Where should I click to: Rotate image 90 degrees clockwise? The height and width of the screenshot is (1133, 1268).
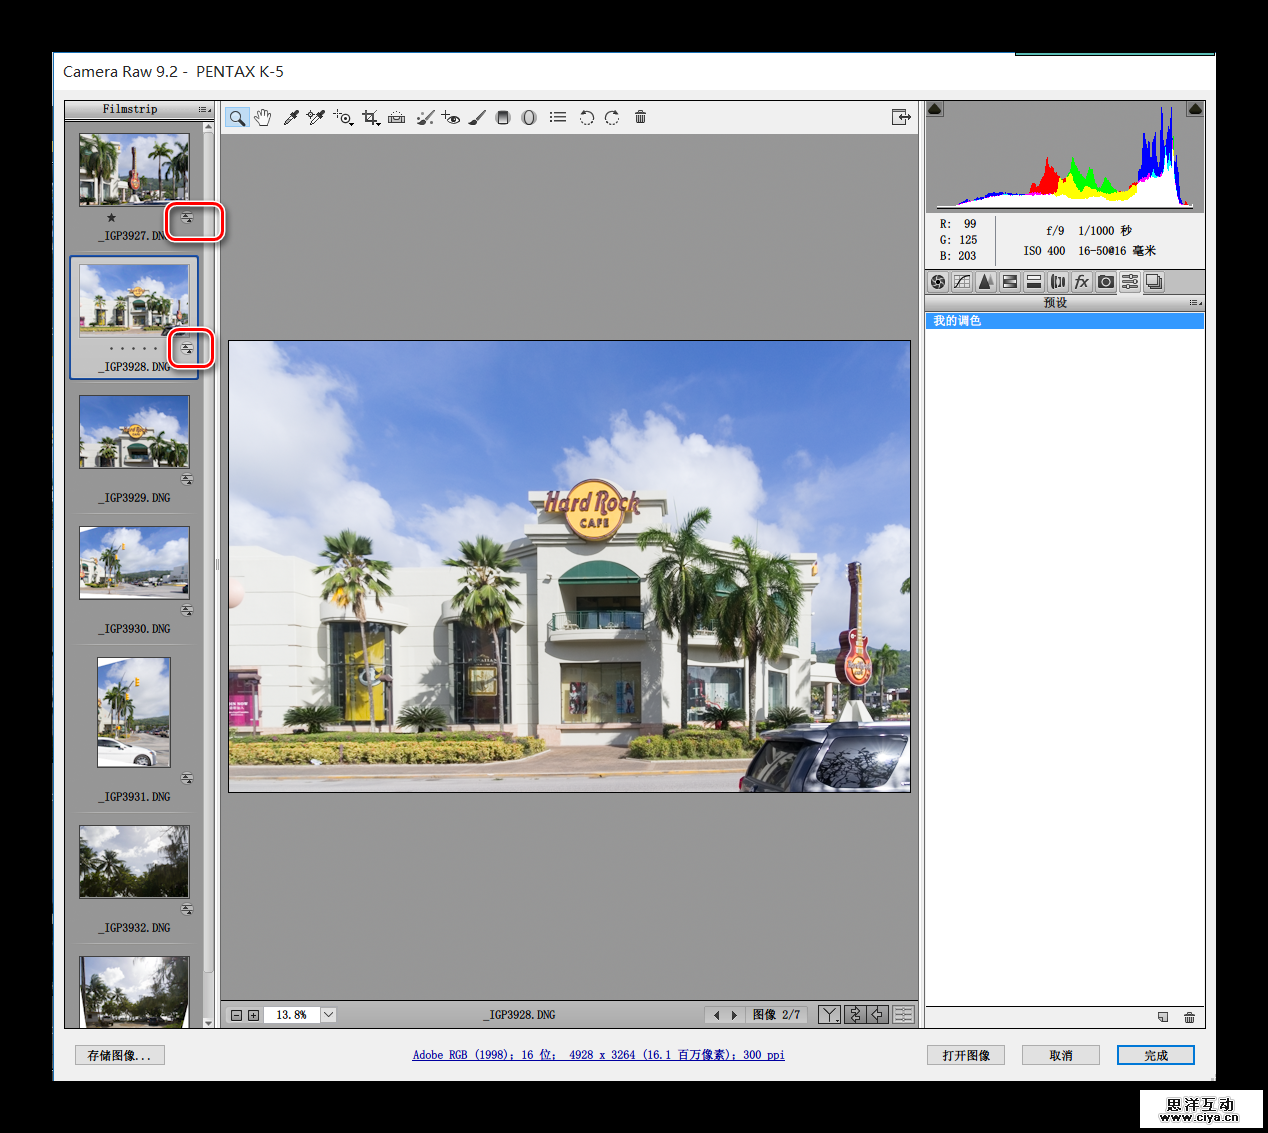point(612,118)
